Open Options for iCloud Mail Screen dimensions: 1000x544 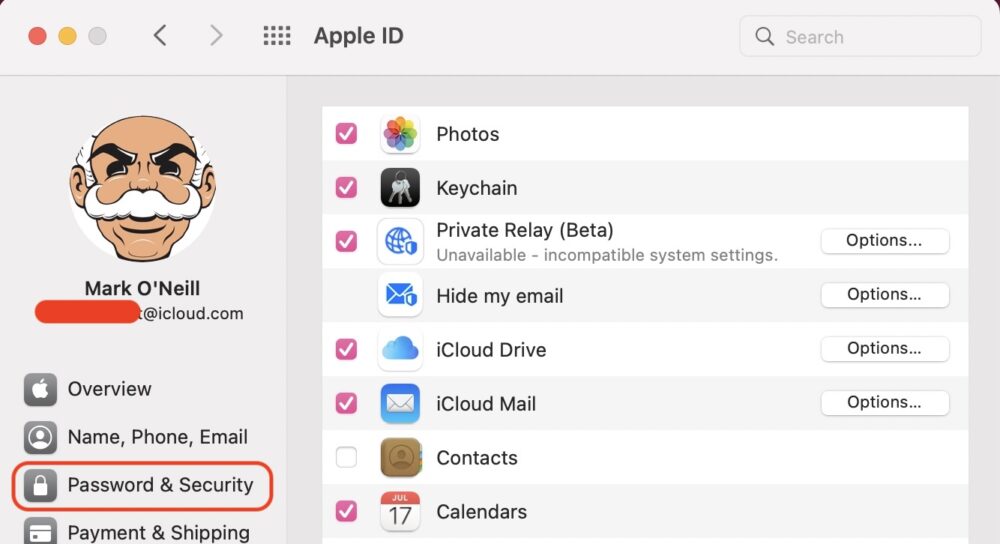click(884, 403)
